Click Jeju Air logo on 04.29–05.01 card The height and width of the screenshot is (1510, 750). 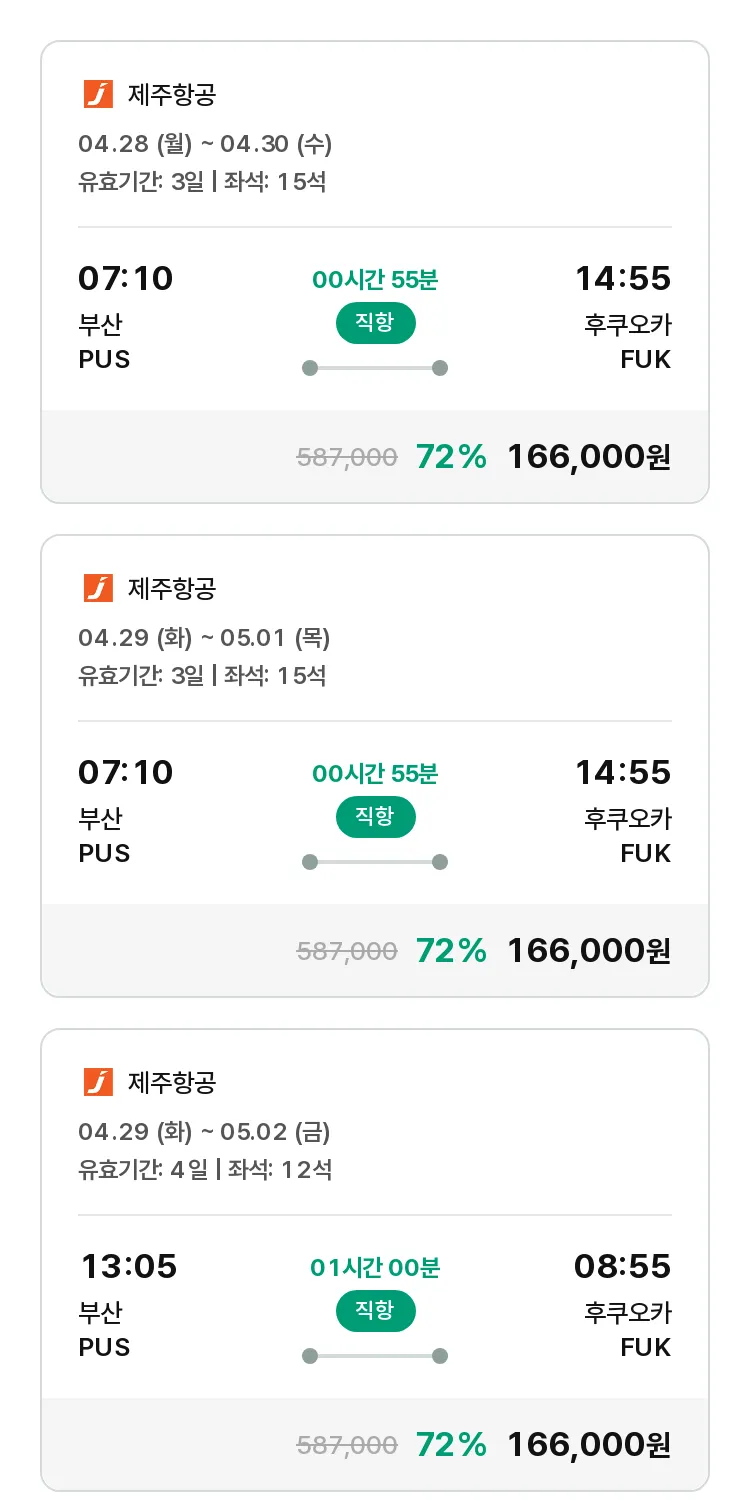point(98,588)
